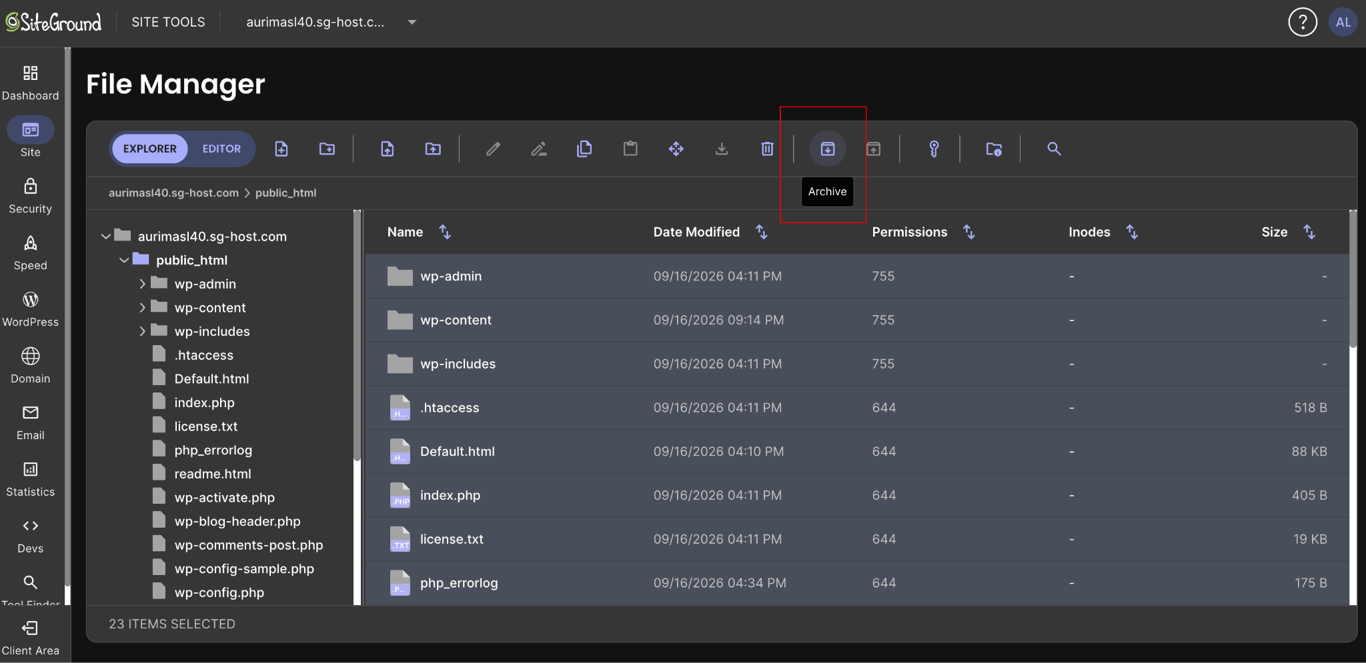The width and height of the screenshot is (1366, 663).
Task: Open Dashboard in the sidebar
Action: (x=31, y=83)
